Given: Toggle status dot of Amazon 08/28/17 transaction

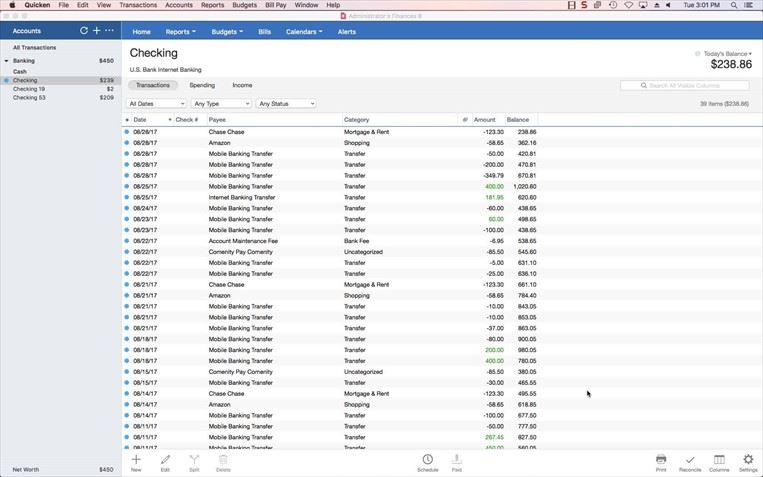Looking at the screenshot, I should click(x=127, y=143).
